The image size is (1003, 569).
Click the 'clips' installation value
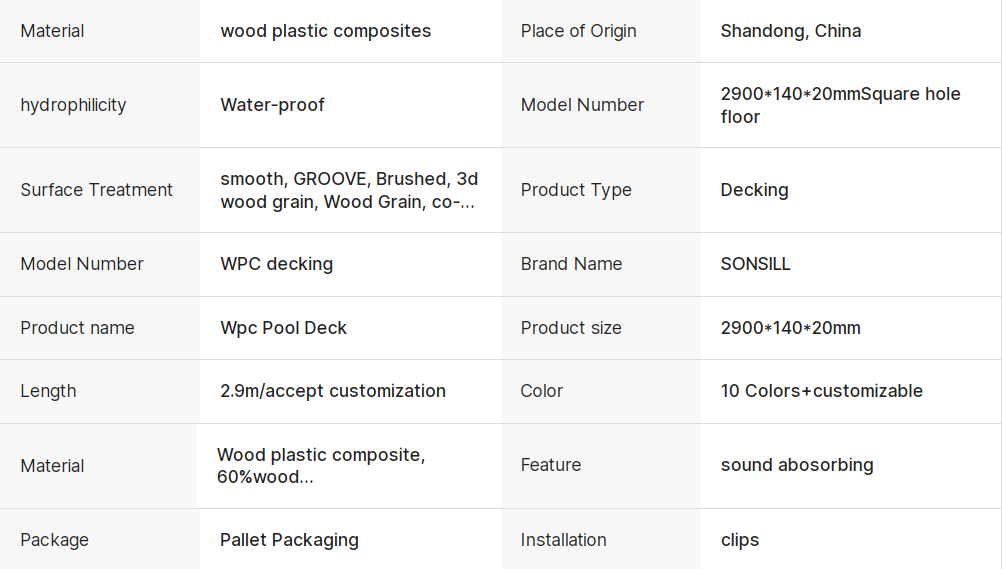[739, 540]
